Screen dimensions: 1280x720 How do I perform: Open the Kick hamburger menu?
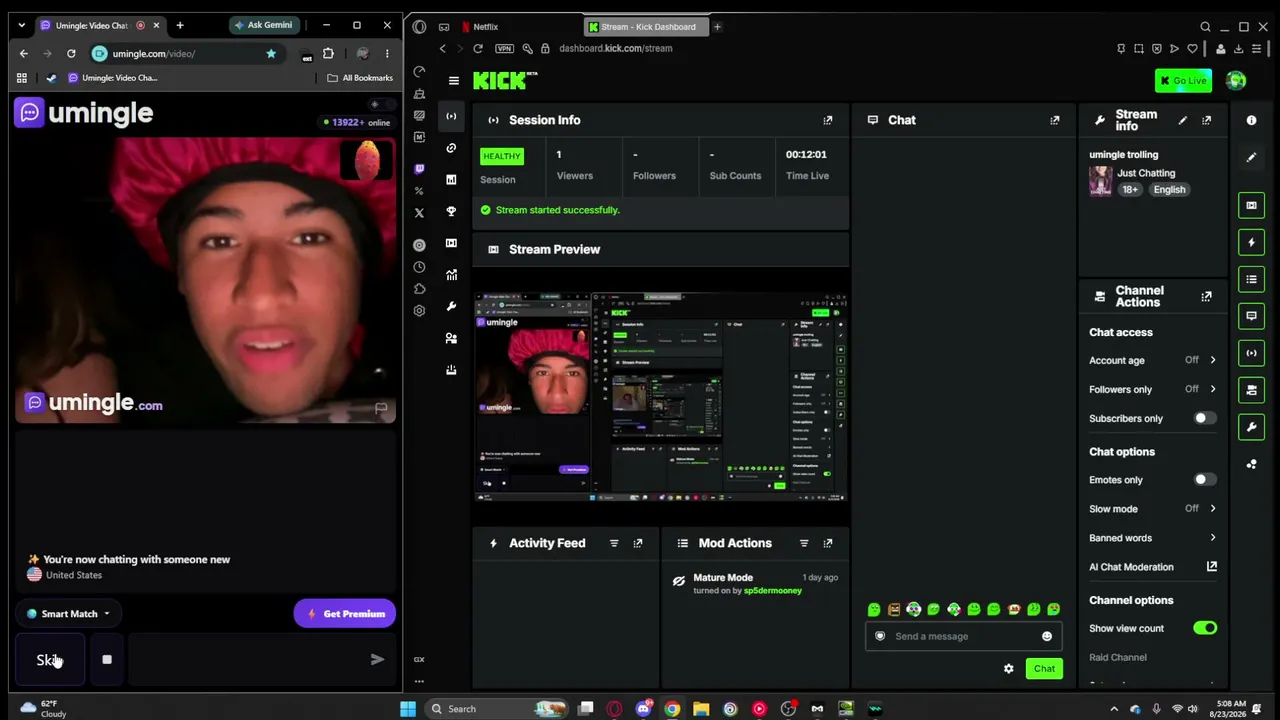(x=454, y=81)
